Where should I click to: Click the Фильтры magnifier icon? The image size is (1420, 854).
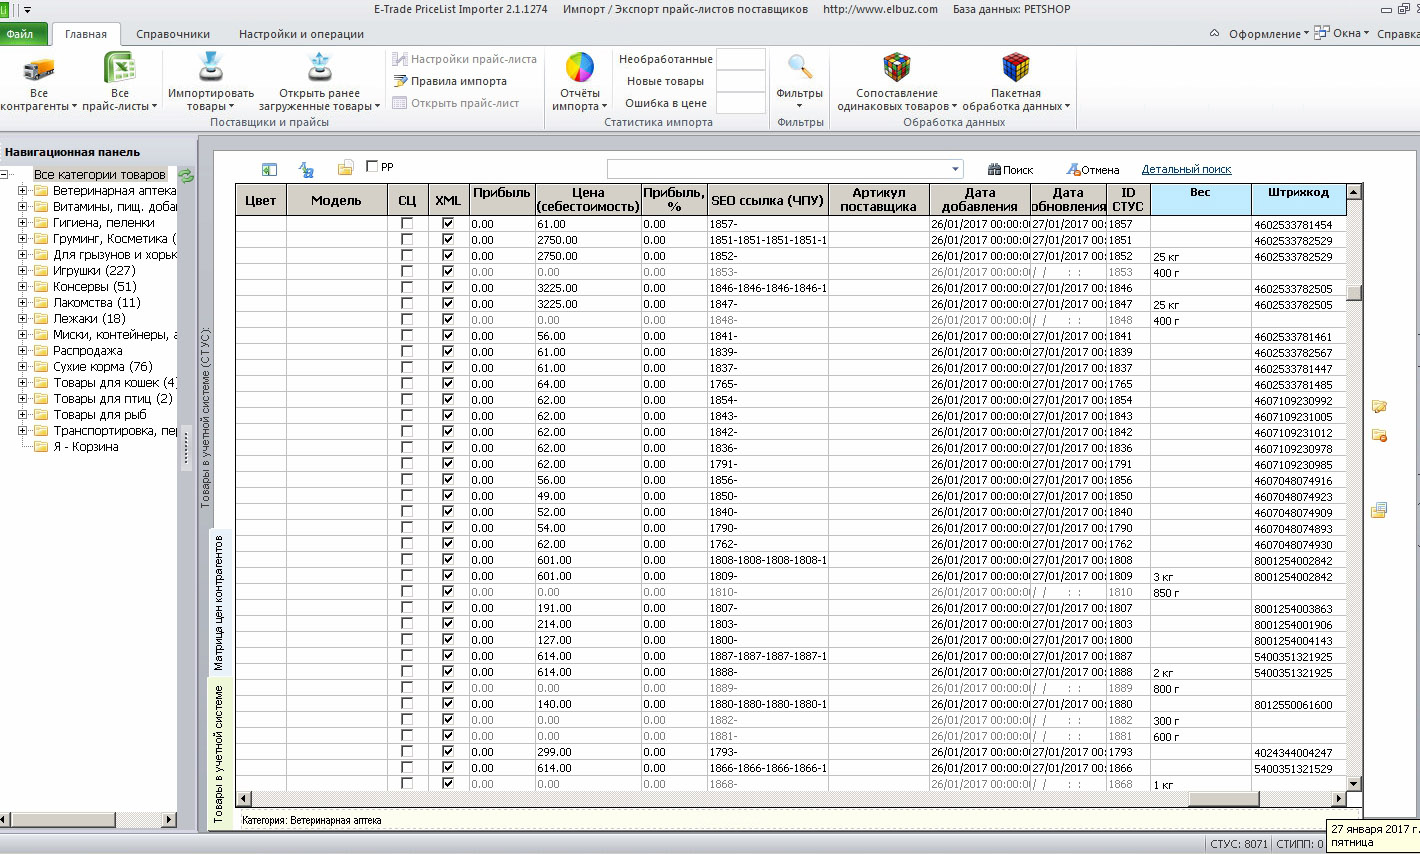(x=799, y=67)
